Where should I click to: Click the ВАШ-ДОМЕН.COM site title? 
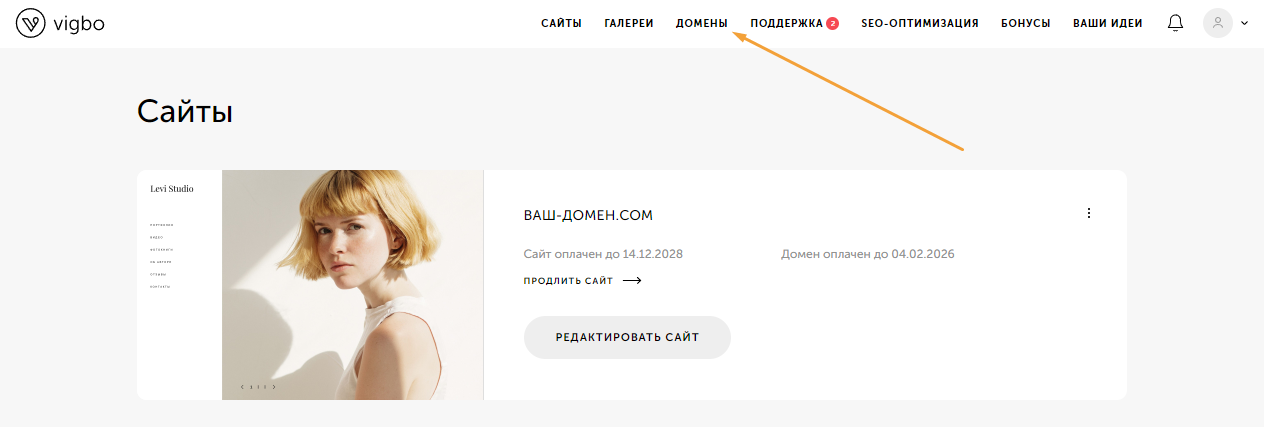[x=588, y=215]
